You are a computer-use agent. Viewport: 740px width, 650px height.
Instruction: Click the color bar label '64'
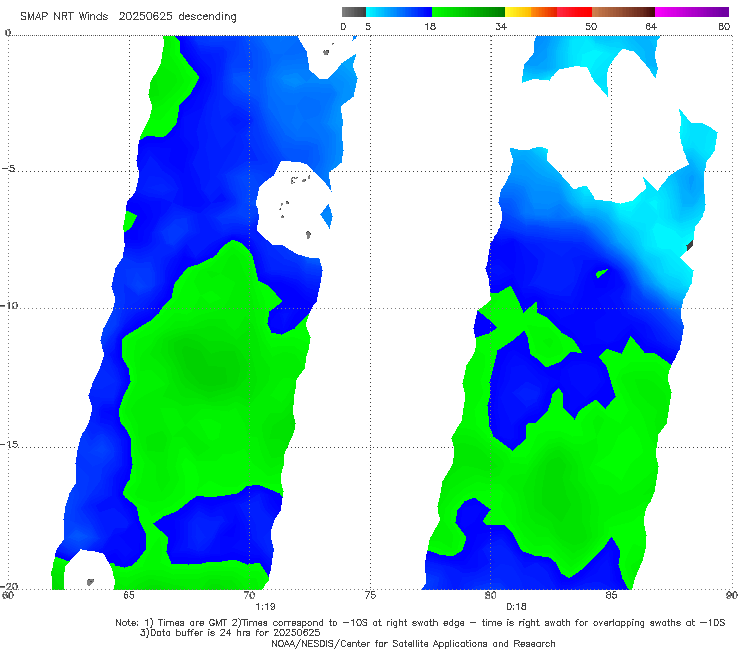point(651,27)
